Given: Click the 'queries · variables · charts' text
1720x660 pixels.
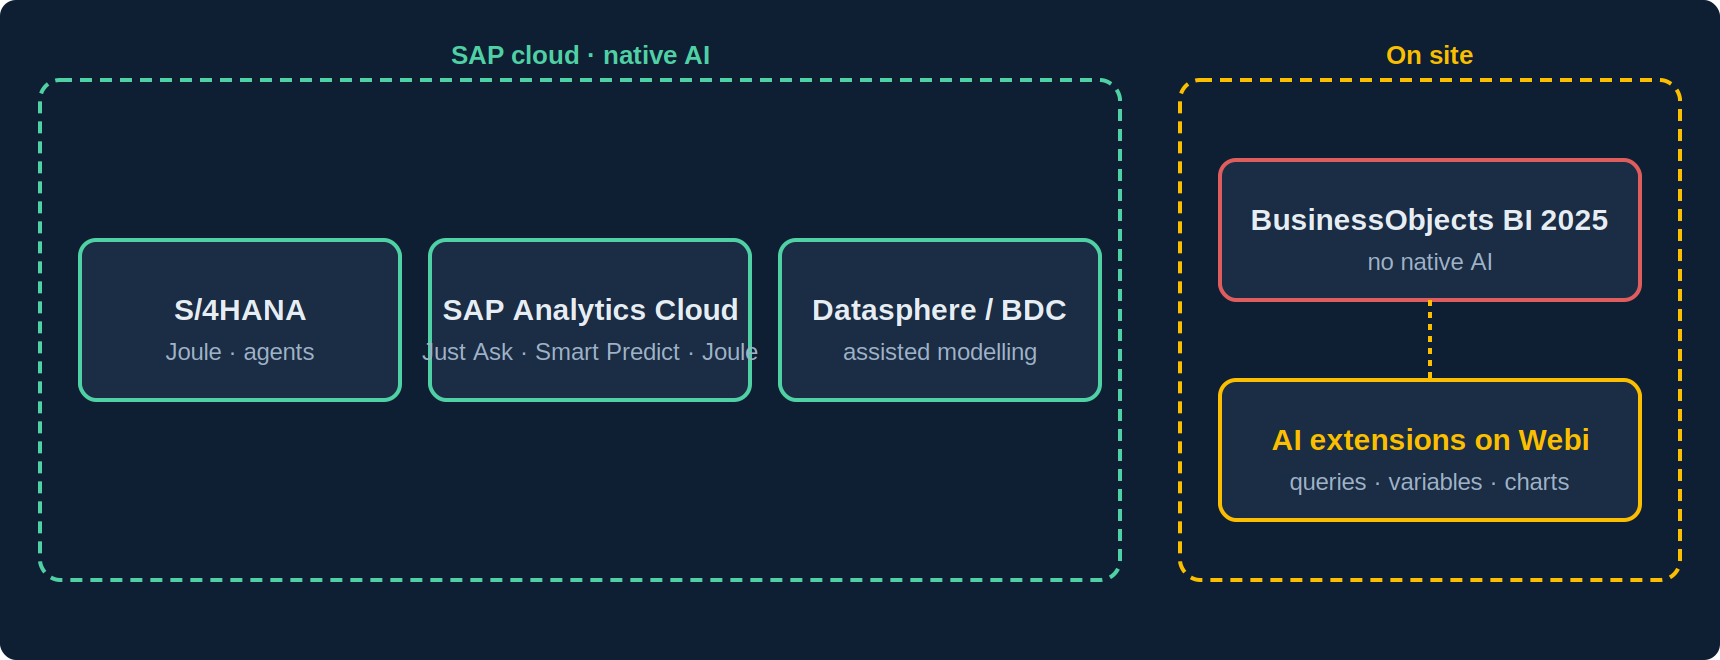Looking at the screenshot, I should point(1430,482).
